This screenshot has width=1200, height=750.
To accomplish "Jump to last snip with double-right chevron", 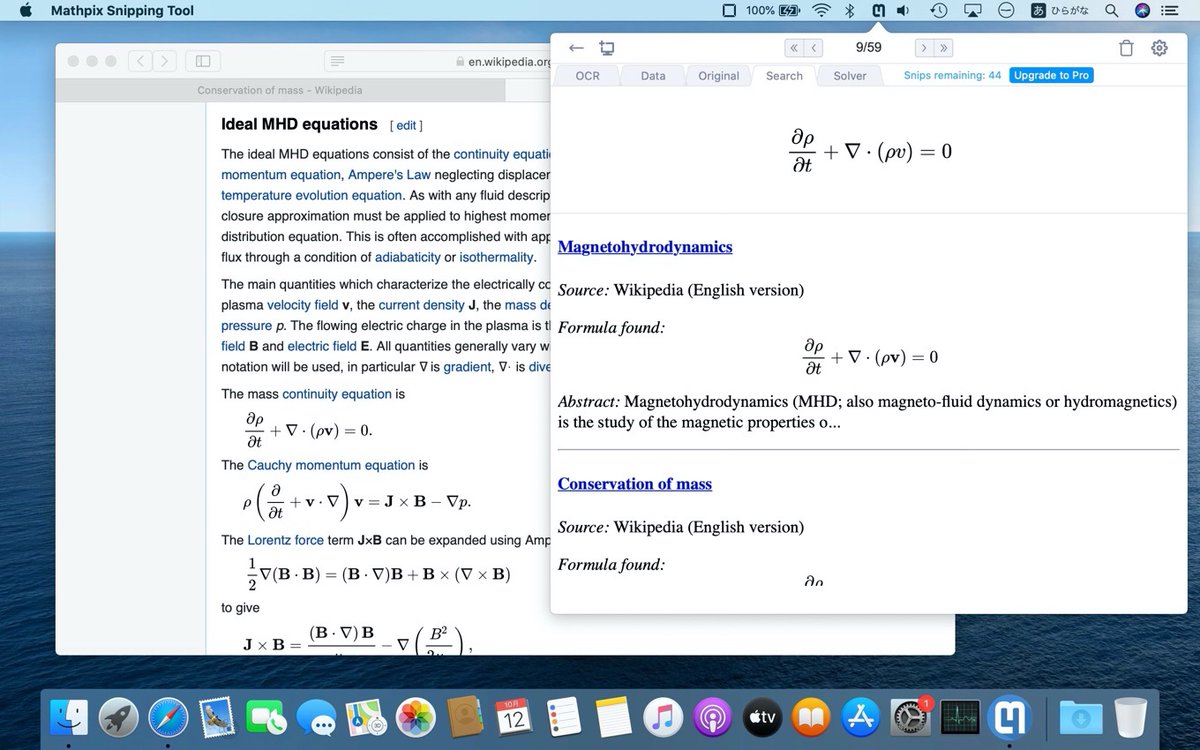I will [x=943, y=48].
